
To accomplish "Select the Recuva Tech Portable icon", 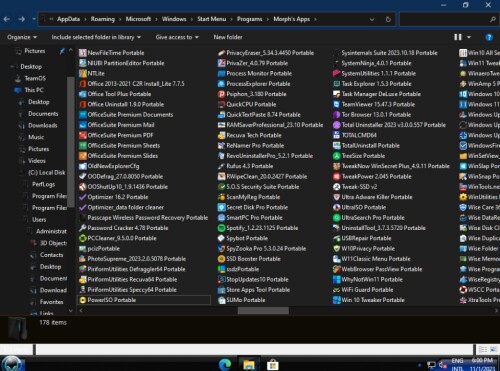I will tap(221, 135).
